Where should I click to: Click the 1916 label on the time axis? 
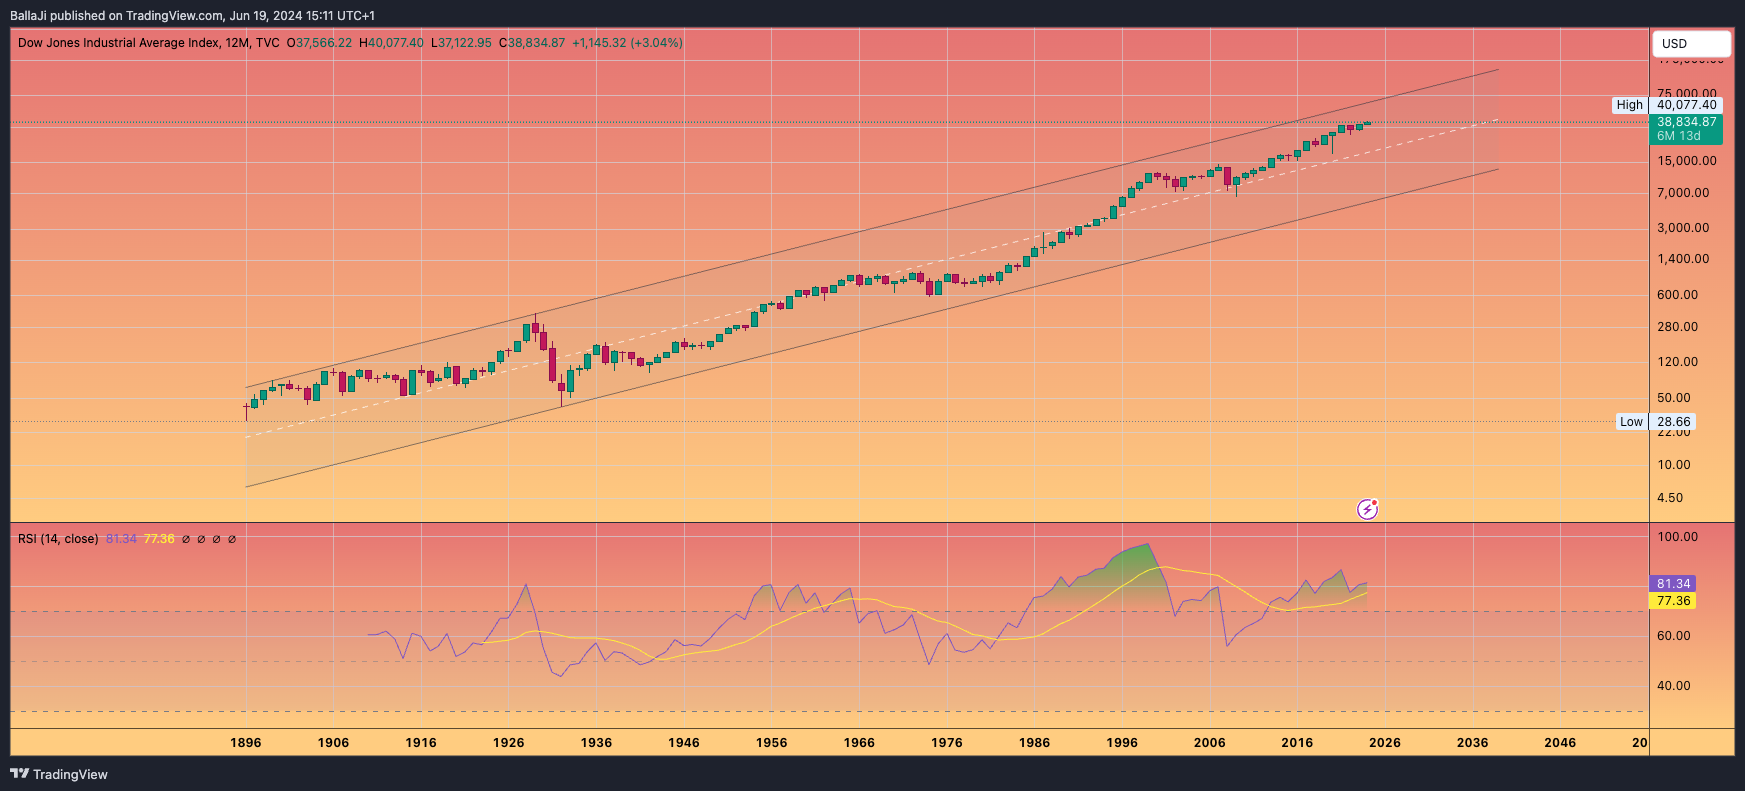tap(421, 743)
